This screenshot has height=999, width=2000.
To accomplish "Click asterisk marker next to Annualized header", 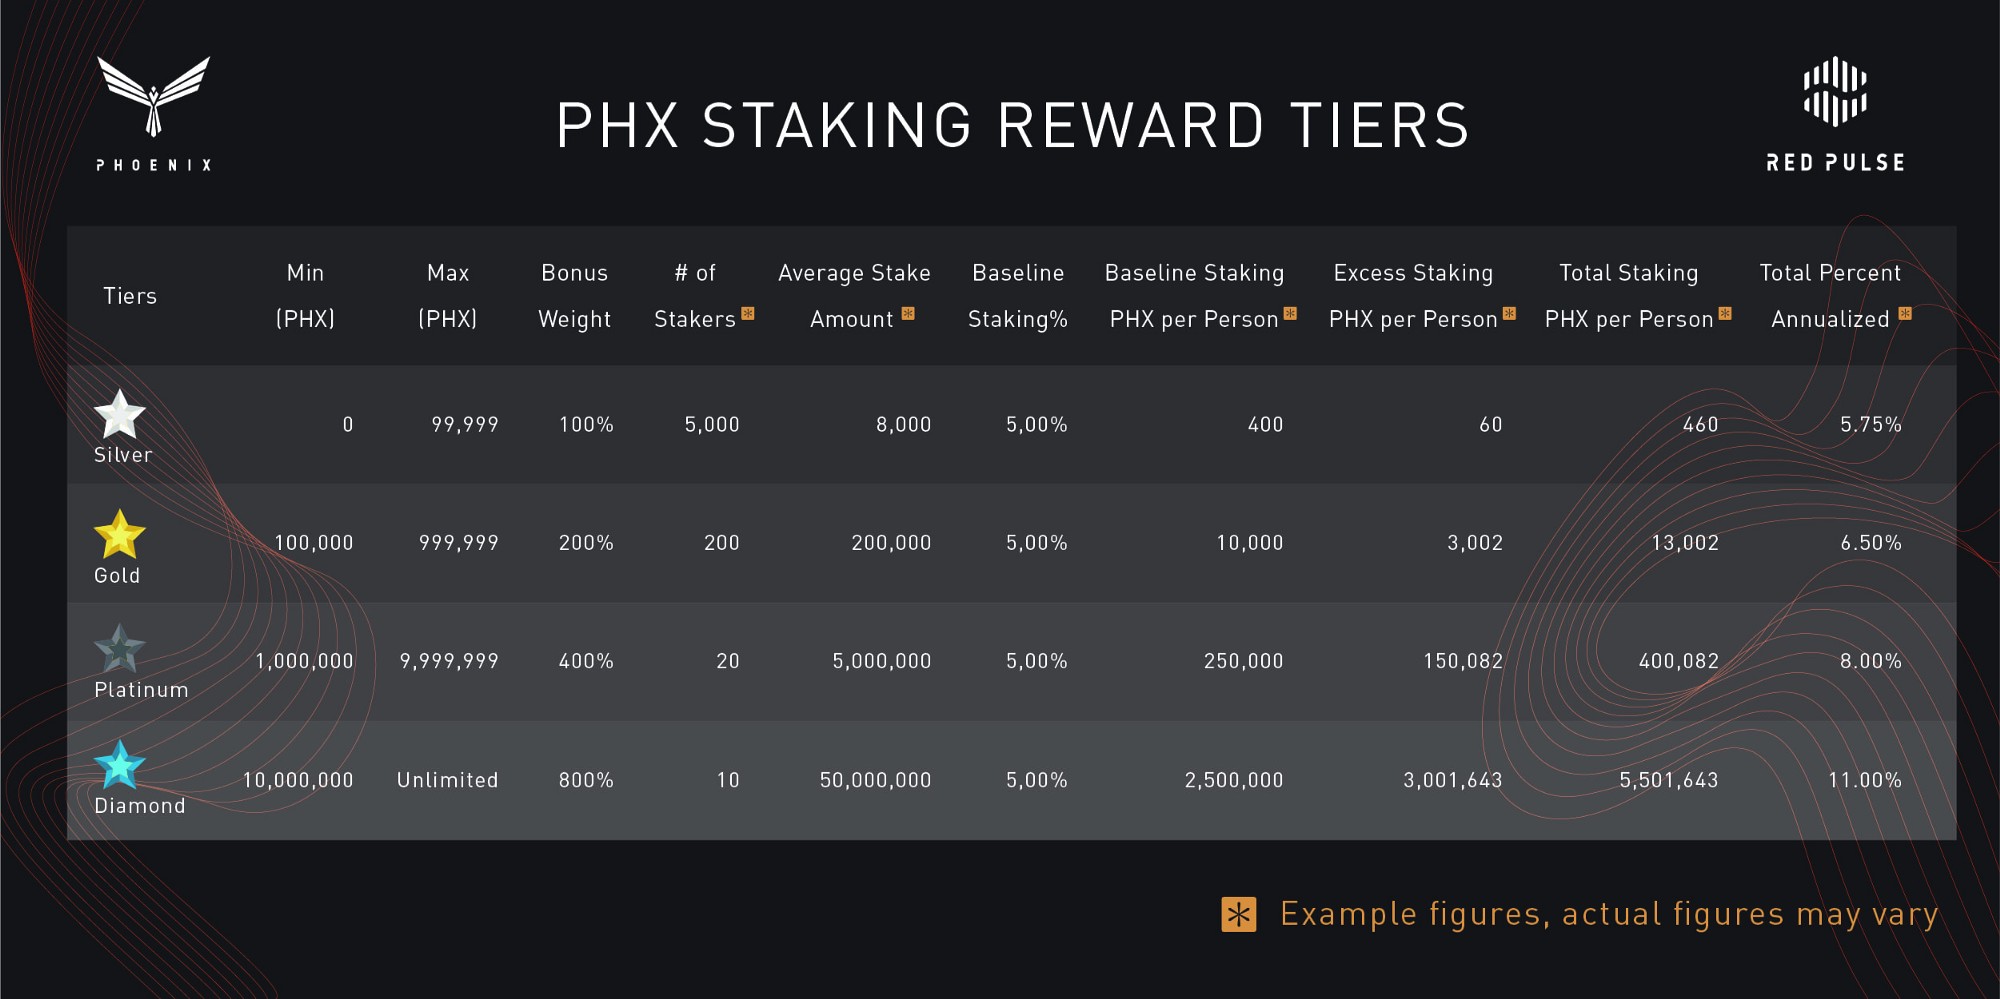I will tap(1905, 314).
